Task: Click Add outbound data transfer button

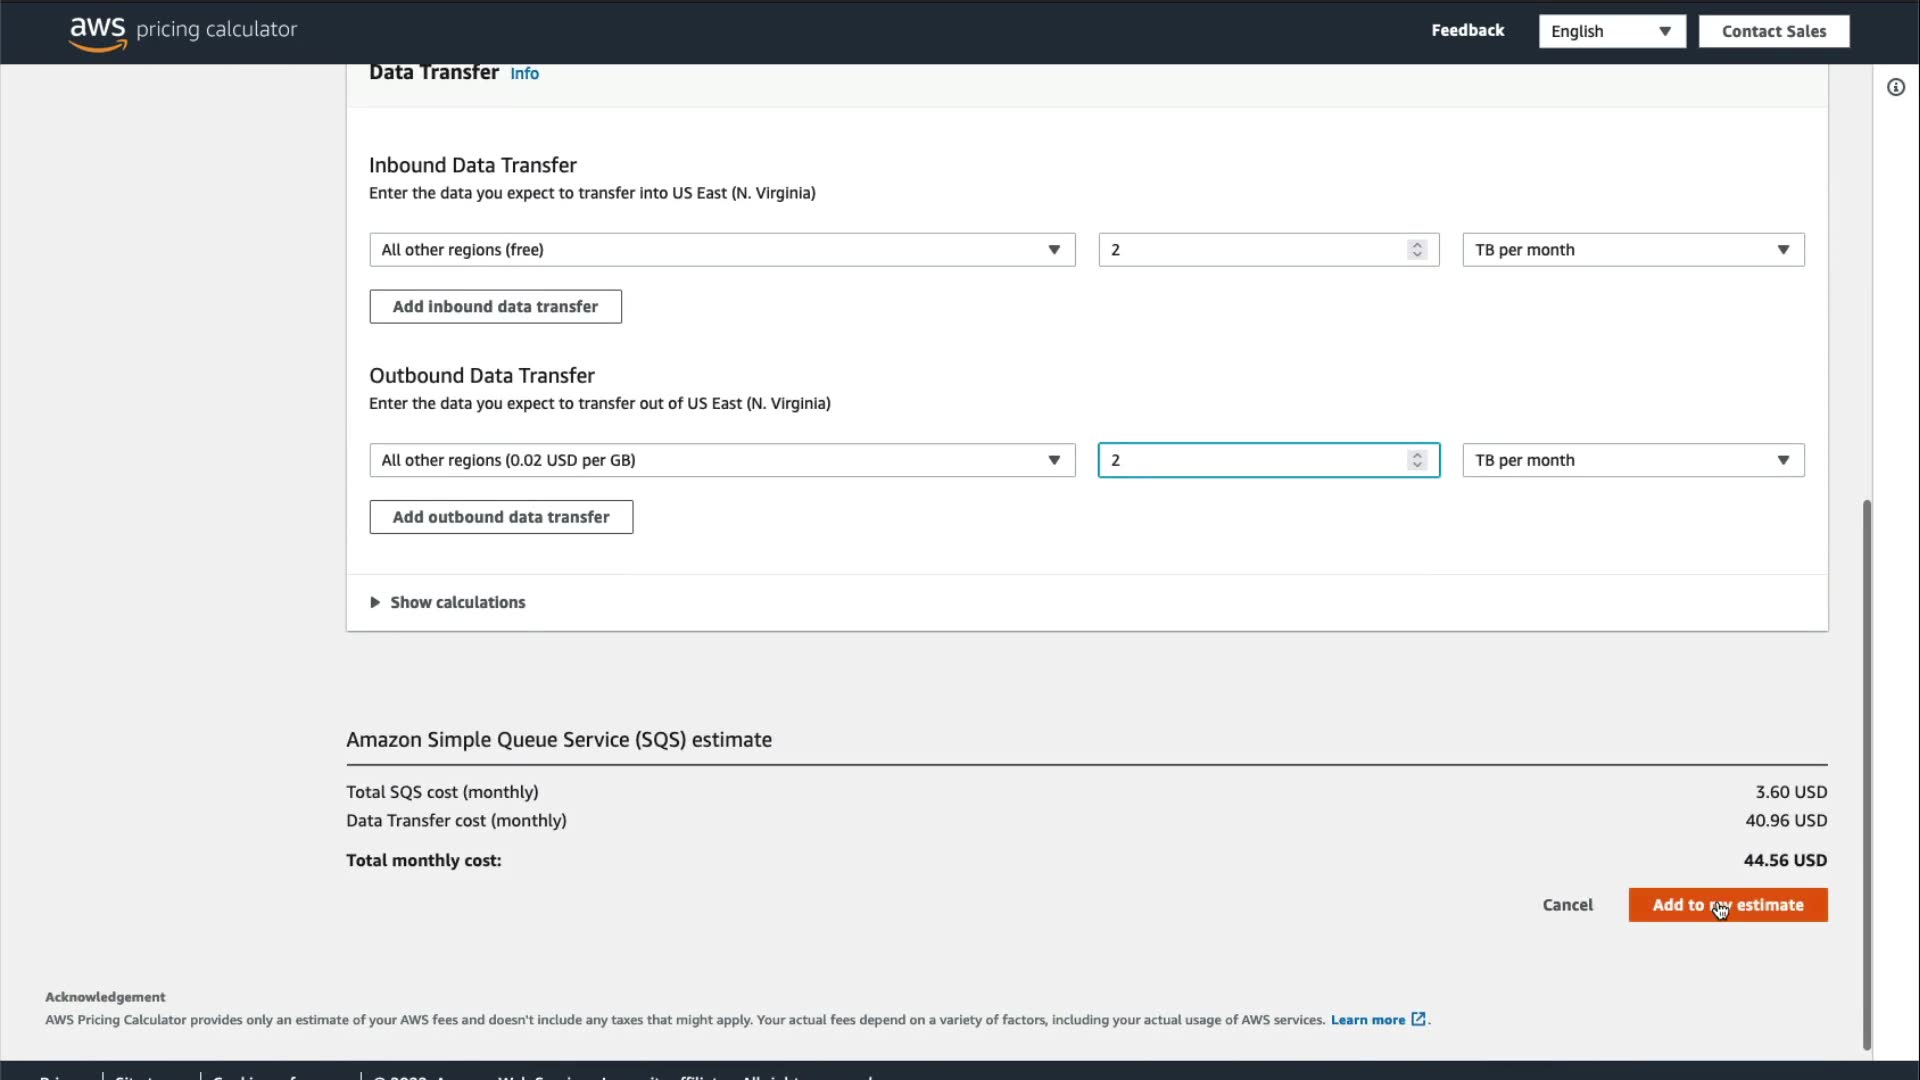Action: click(x=500, y=517)
